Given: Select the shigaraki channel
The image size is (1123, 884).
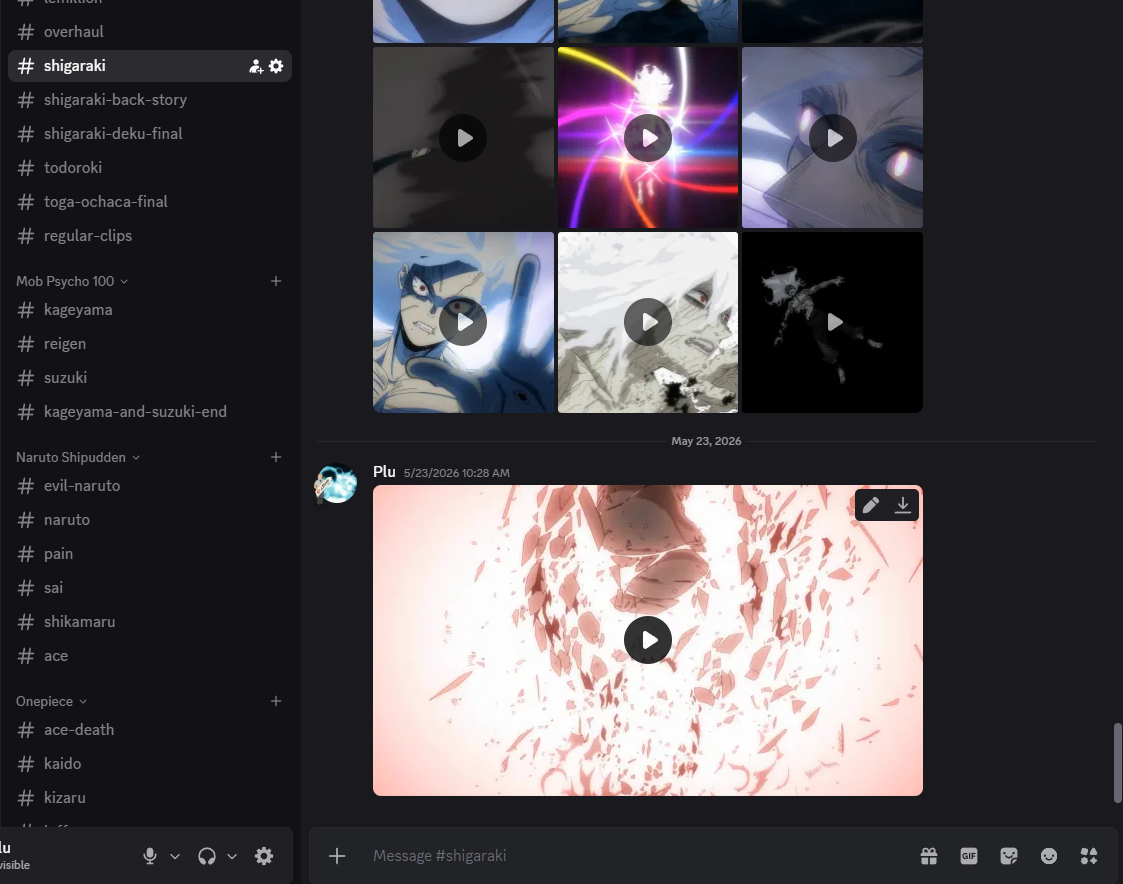Looking at the screenshot, I should (150, 66).
